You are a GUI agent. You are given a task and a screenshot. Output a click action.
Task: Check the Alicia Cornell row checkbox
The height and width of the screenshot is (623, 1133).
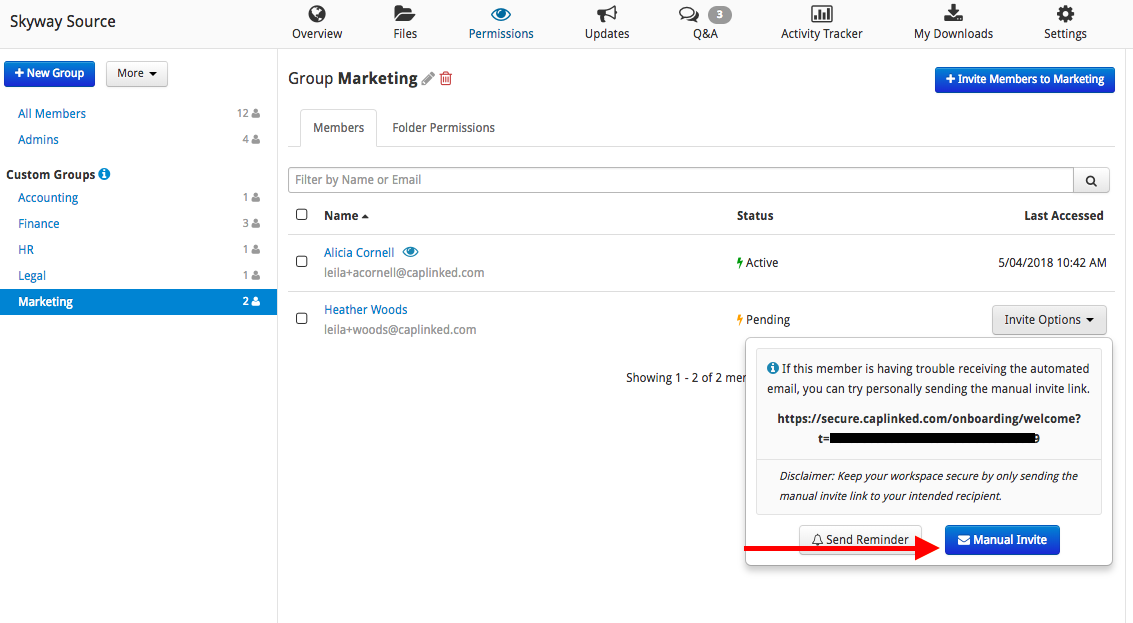point(301,262)
